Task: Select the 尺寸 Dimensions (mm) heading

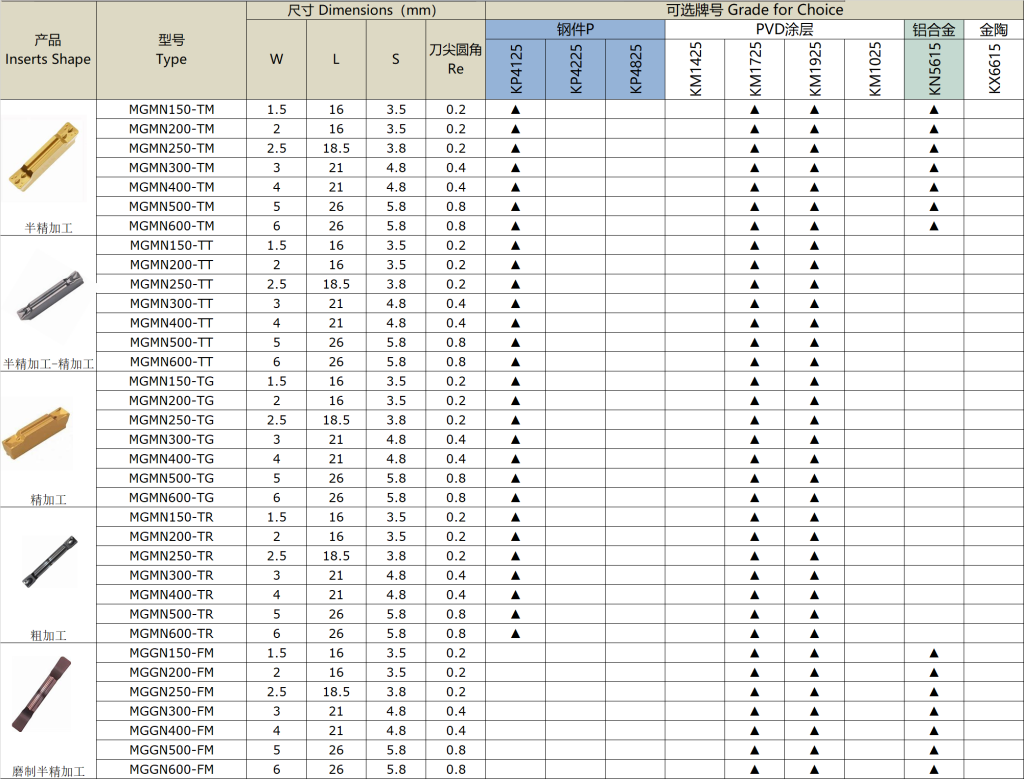Action: (x=366, y=10)
